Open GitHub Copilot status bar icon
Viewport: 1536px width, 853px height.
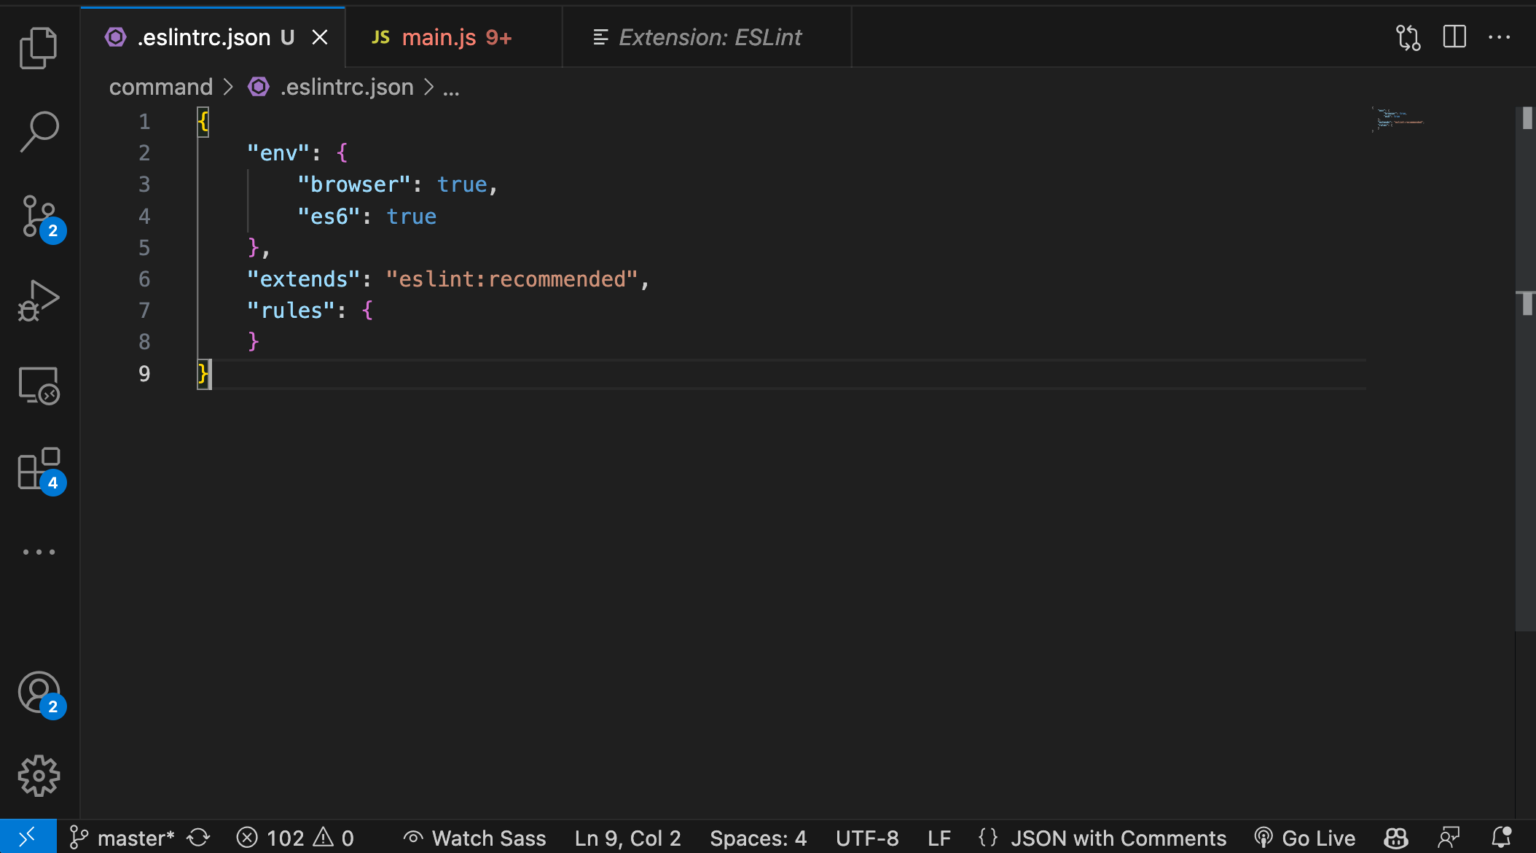click(1395, 837)
